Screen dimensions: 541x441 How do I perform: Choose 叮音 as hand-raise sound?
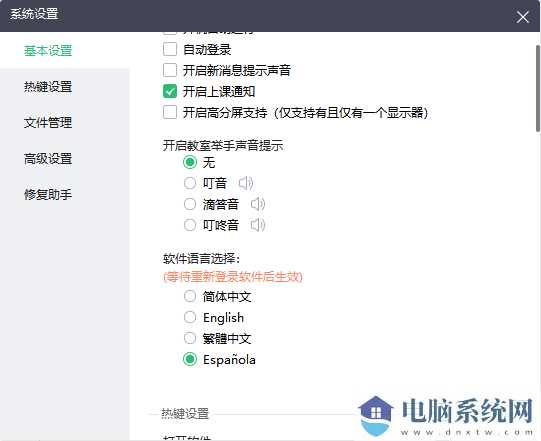(190, 183)
